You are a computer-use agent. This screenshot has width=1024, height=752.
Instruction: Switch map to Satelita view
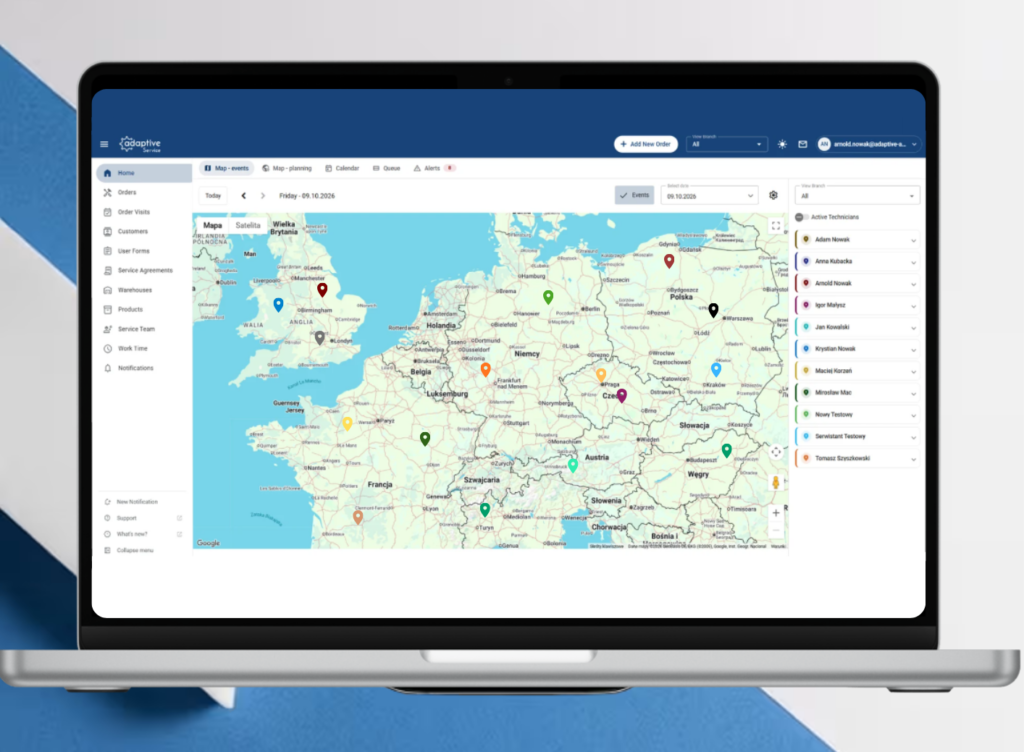click(248, 225)
